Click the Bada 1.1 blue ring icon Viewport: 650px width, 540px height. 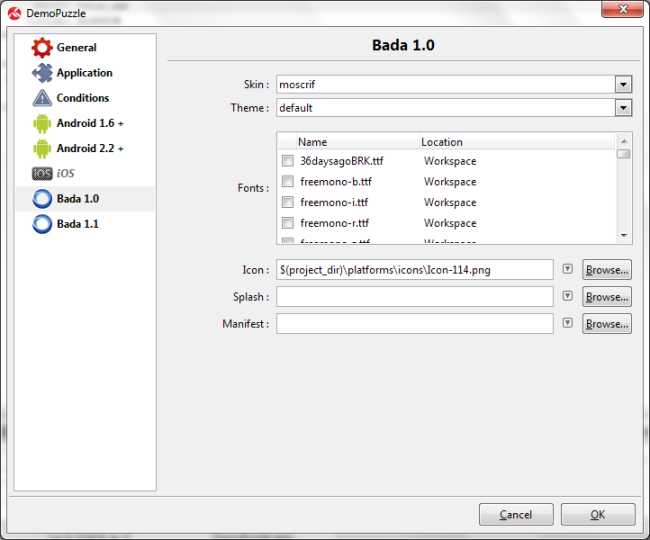coord(42,224)
